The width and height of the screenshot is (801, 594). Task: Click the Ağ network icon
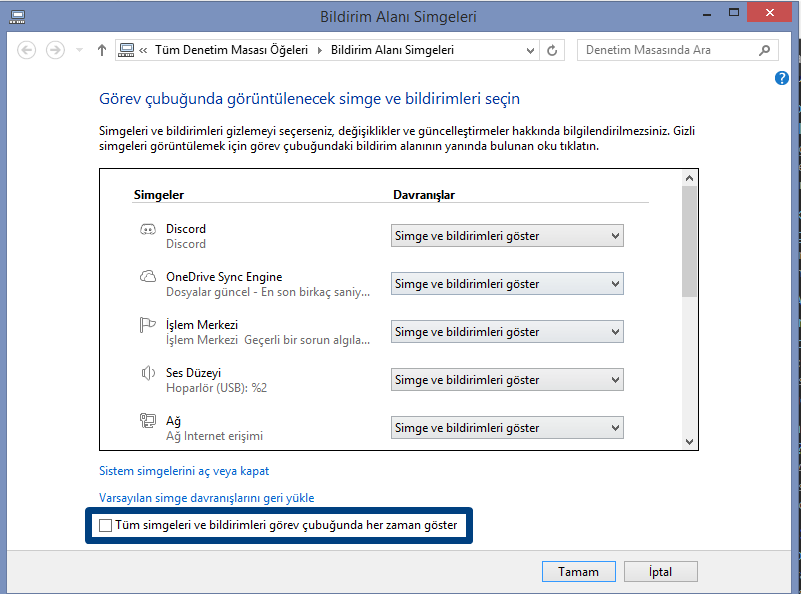147,421
